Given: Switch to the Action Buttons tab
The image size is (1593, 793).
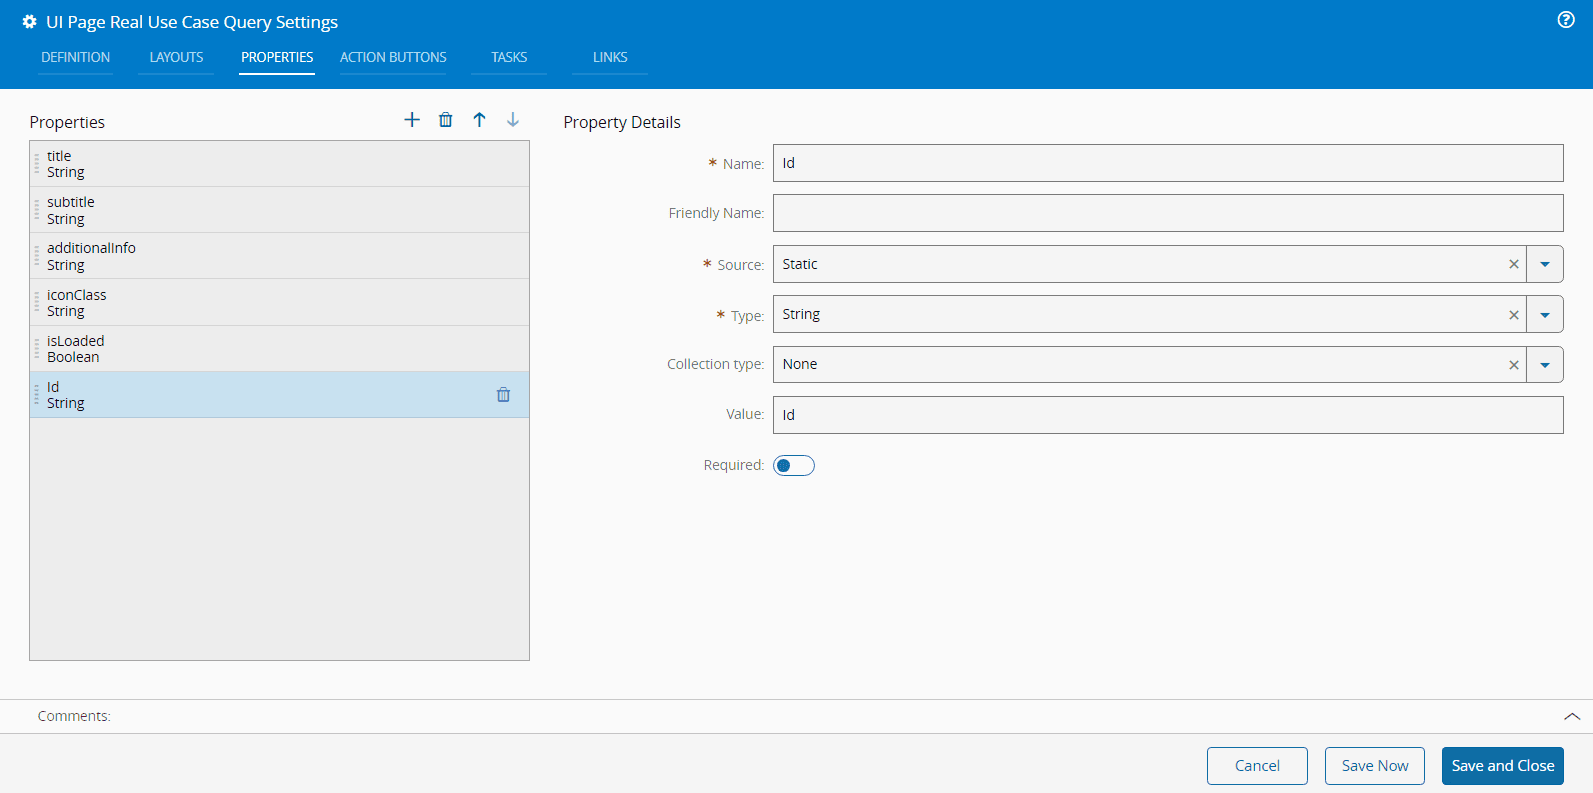Looking at the screenshot, I should coord(393,58).
